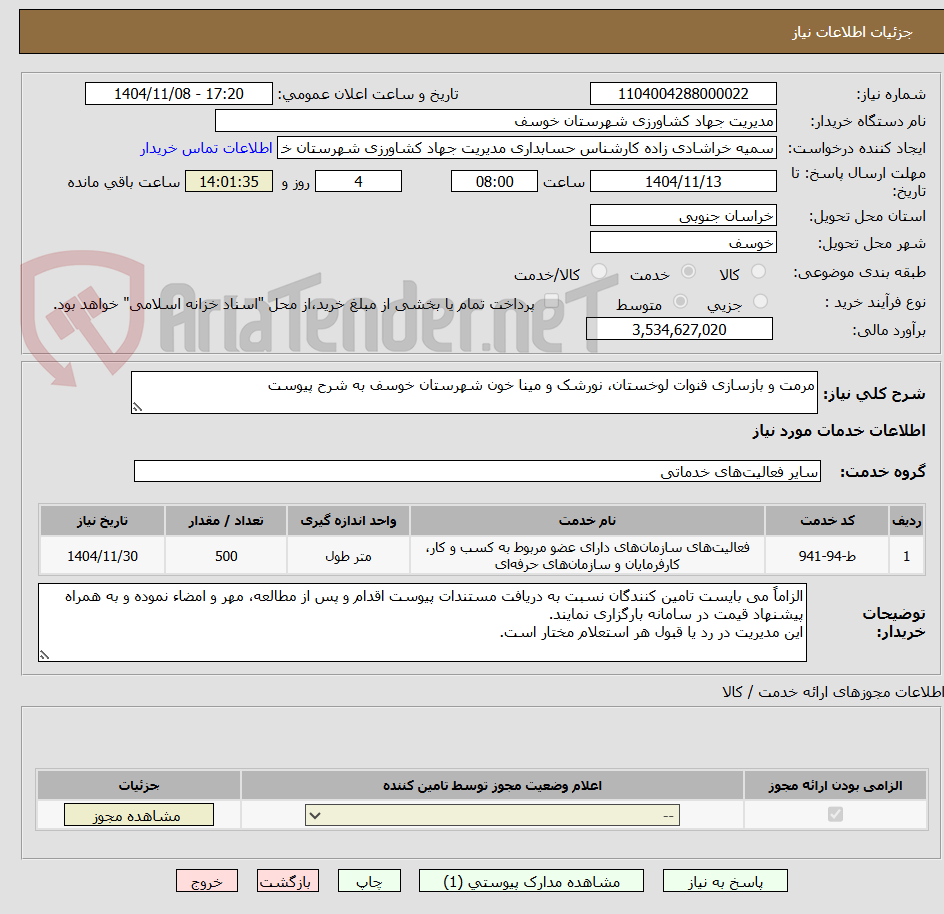944x914 pixels.
Task: Click the مشاهده مجوز button
Action: tap(138, 815)
